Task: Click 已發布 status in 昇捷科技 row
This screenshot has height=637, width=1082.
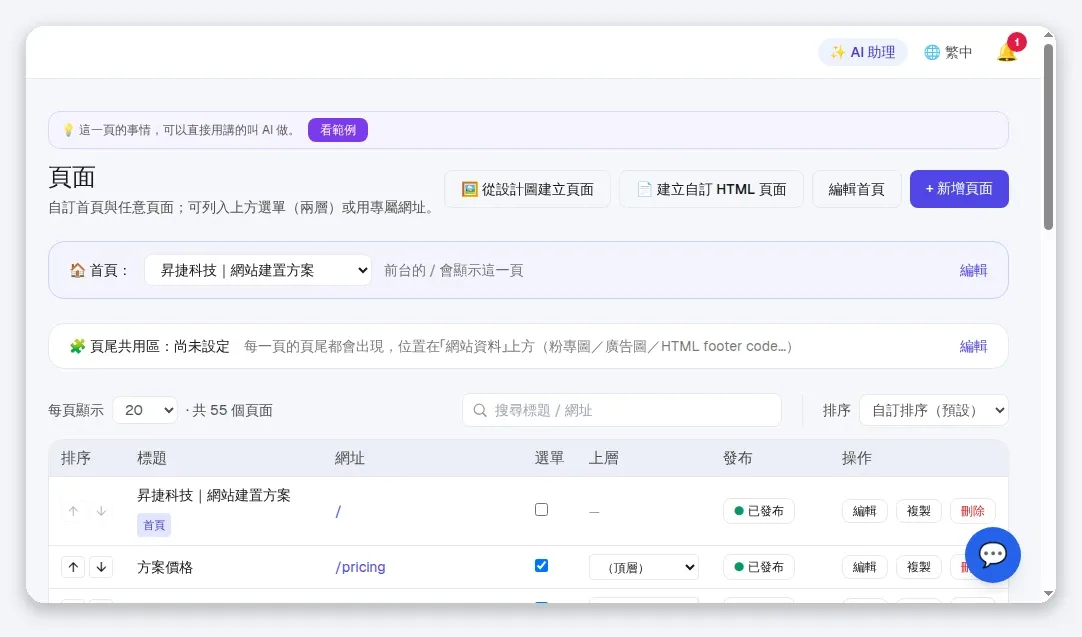Action: point(758,511)
